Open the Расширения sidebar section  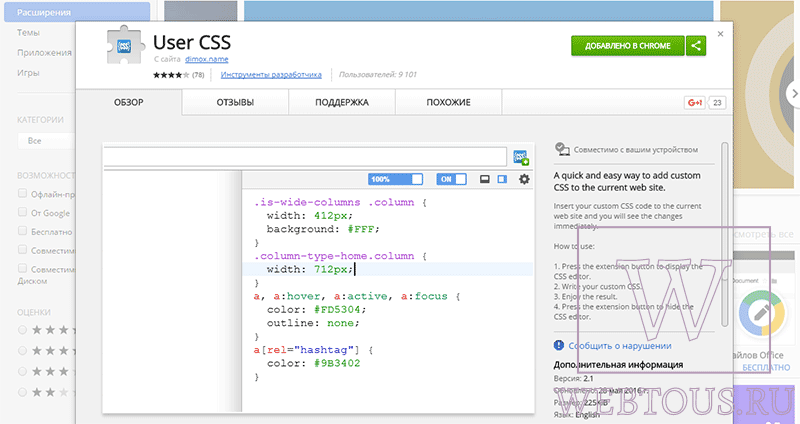pyautogui.click(x=77, y=12)
